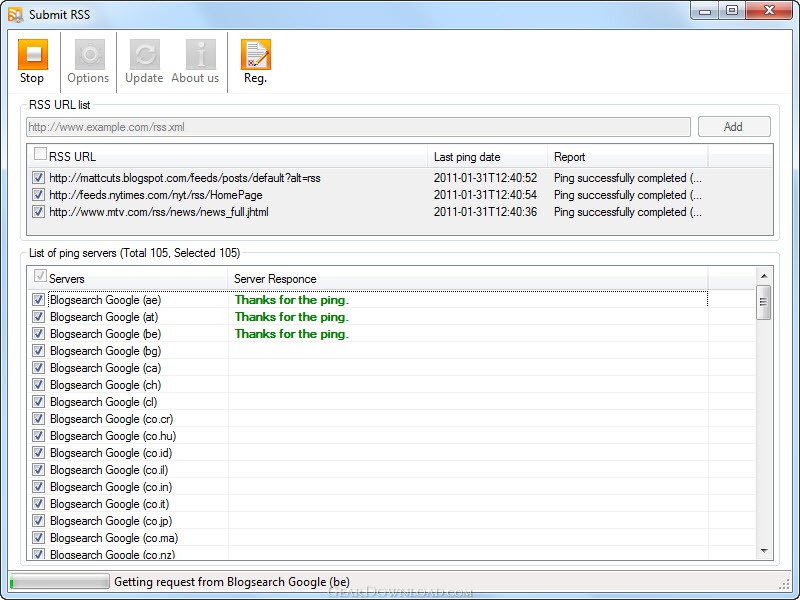Uncheck Blogsearch Google (co.cr) checkbox
This screenshot has height=600, width=800.
click(x=38, y=418)
